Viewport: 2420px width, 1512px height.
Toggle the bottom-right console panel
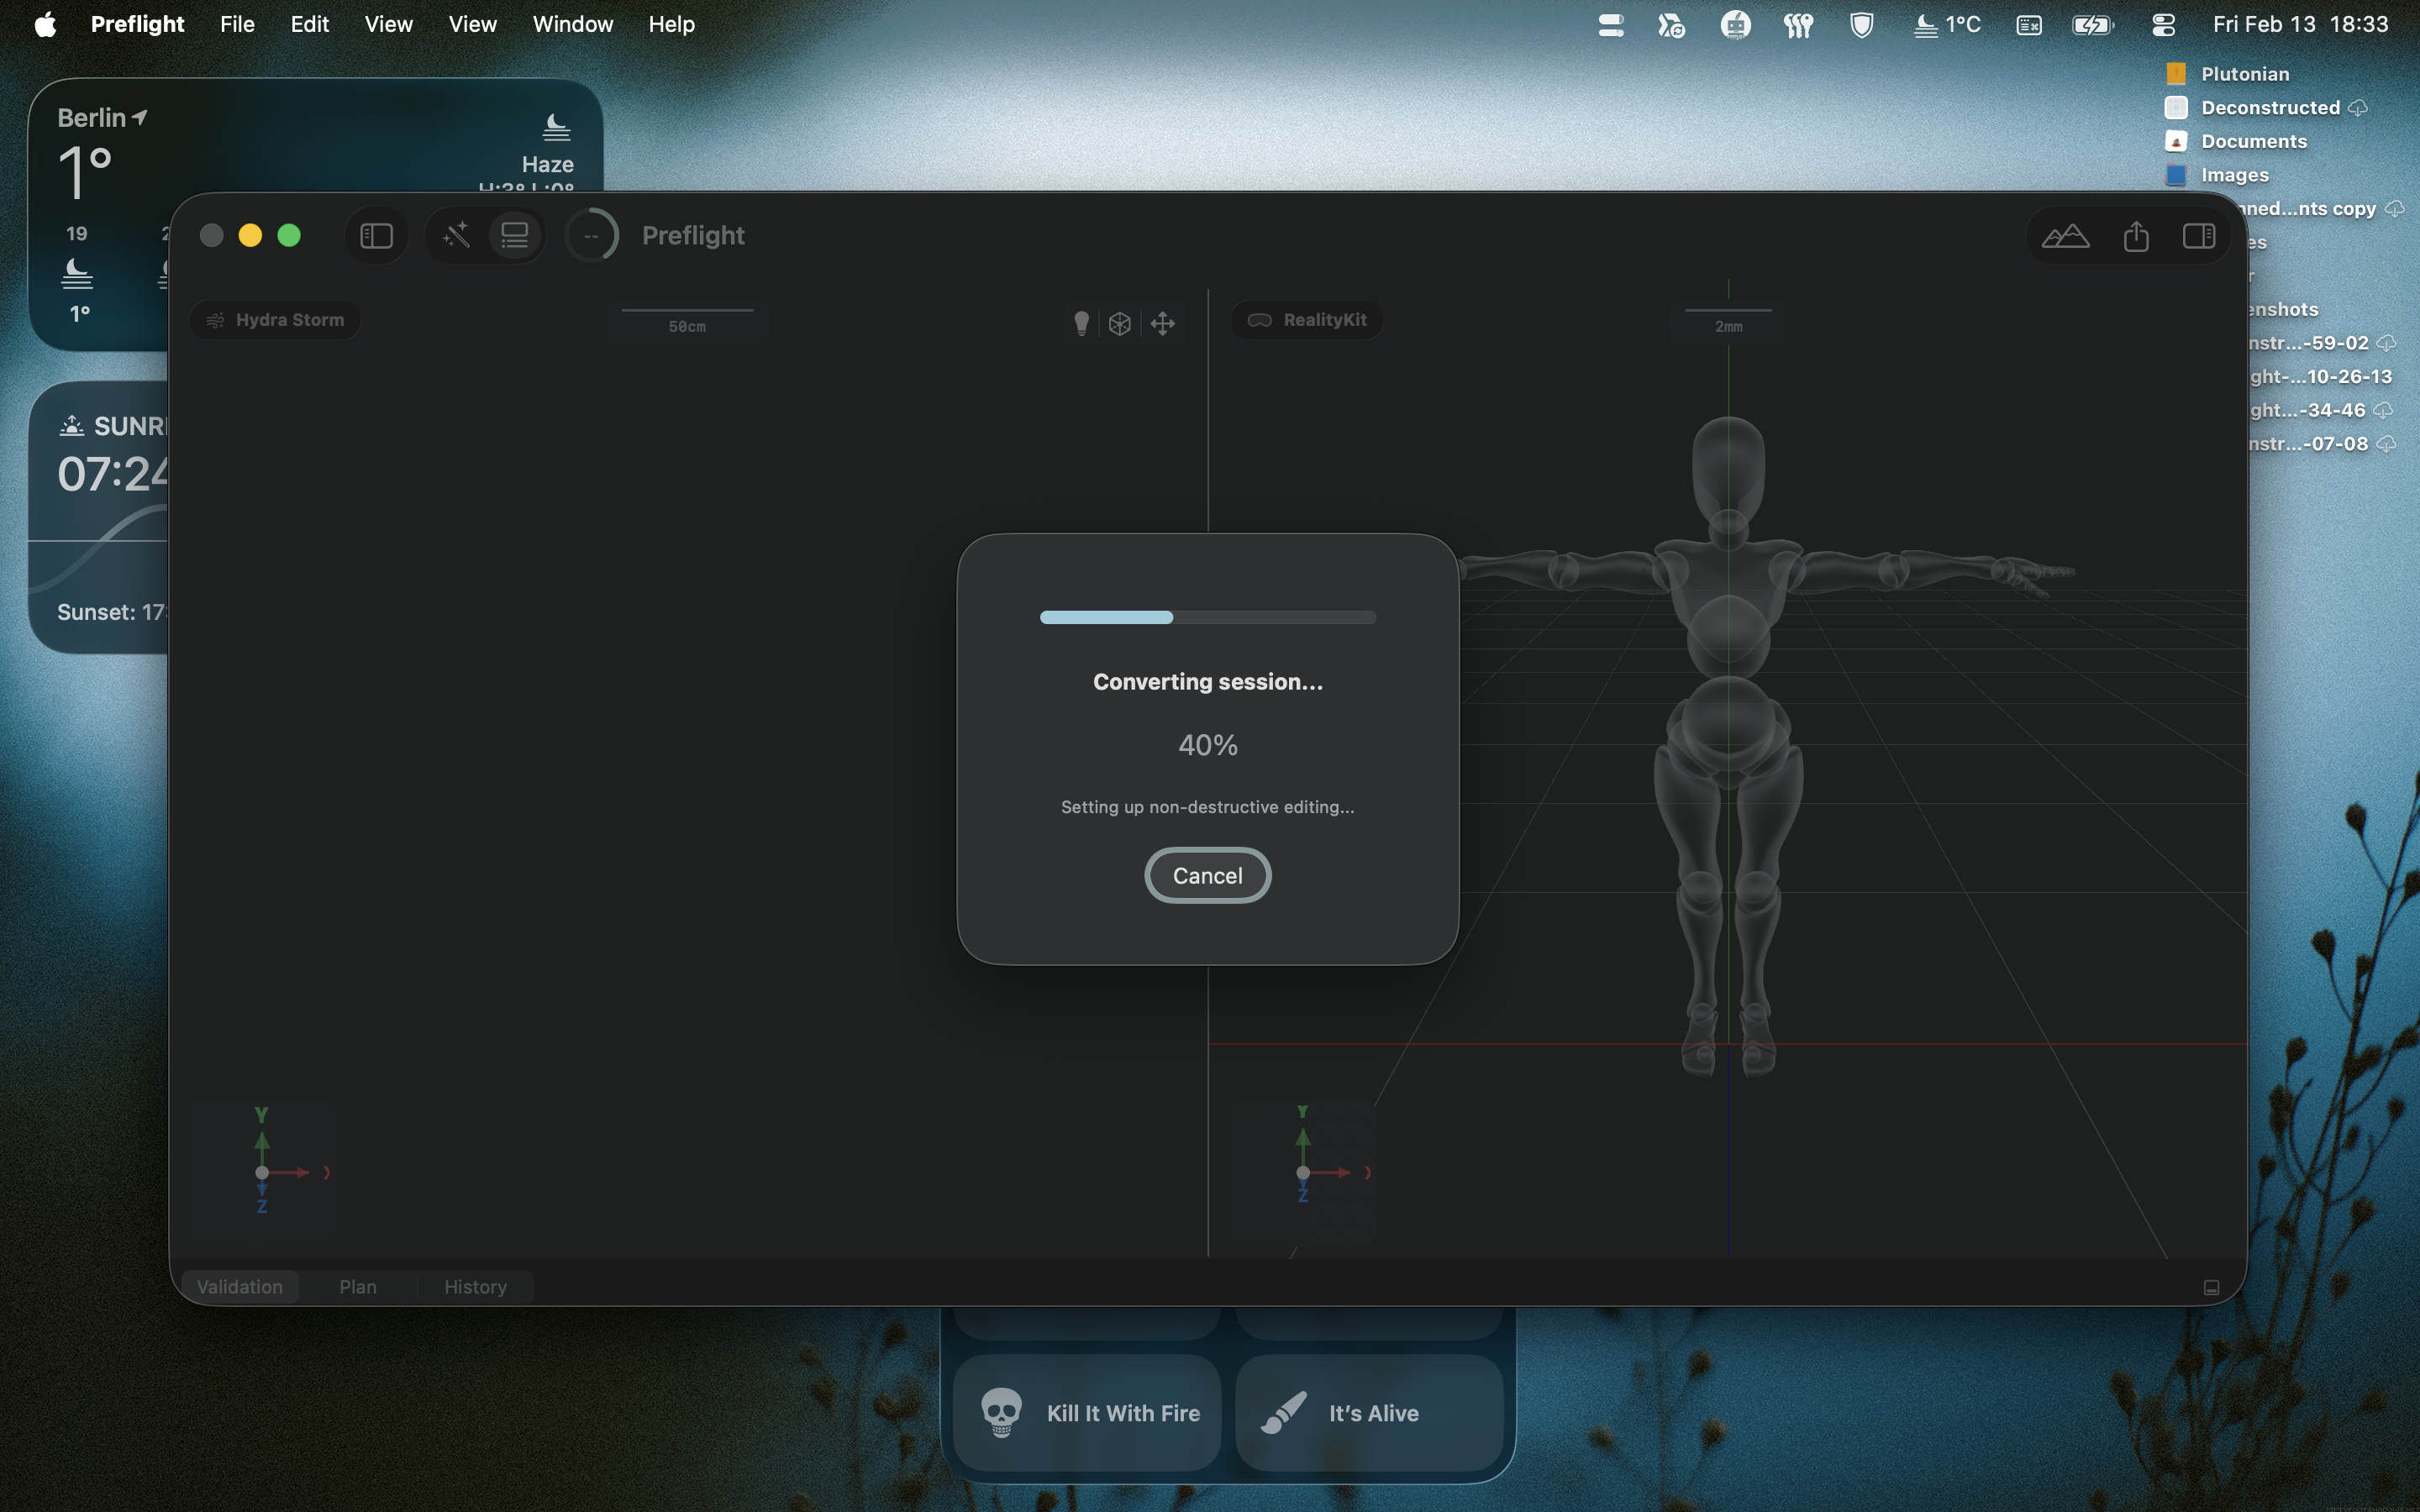(2211, 1287)
